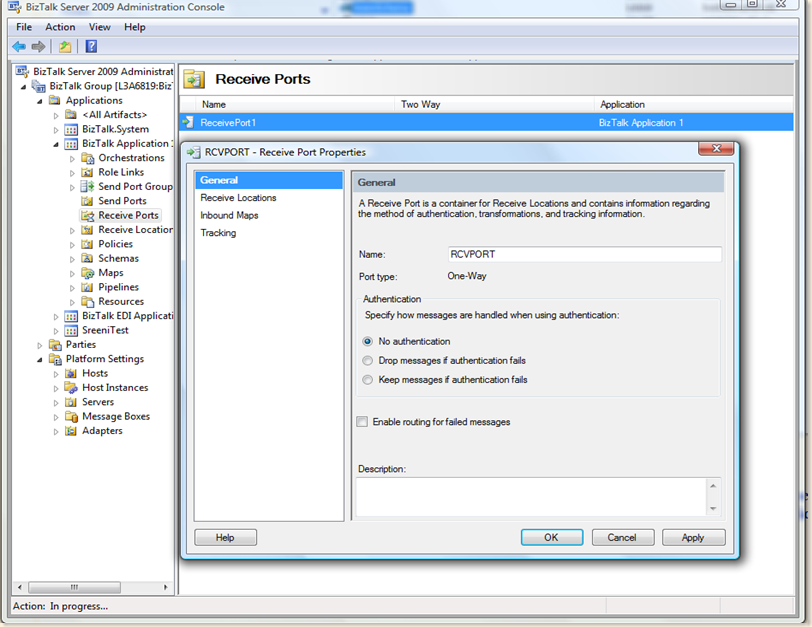Enable routing for failed messages checkbox
The height and width of the screenshot is (627, 812).
(362, 422)
